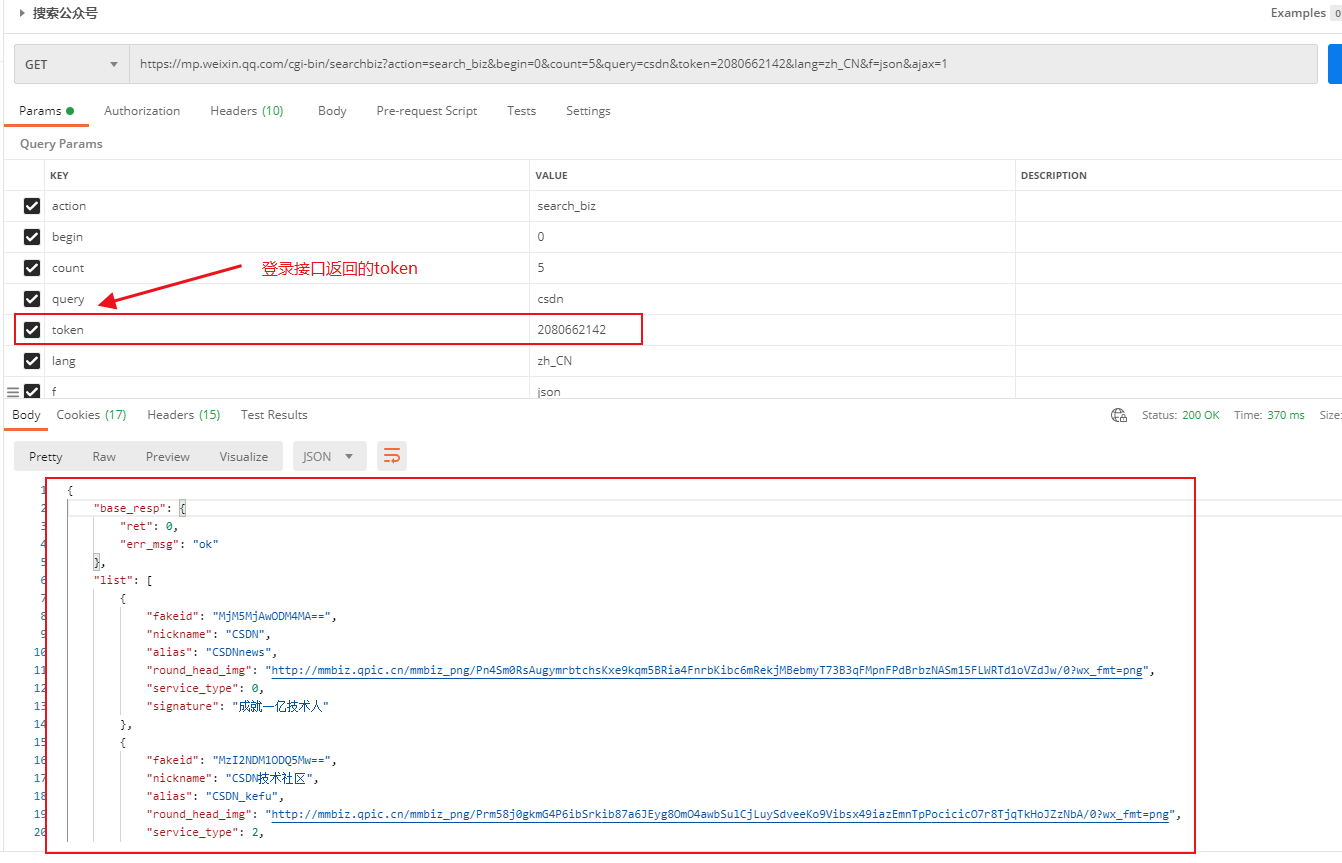Expand the 搜索公众号 request title triangle

pyautogui.click(x=22, y=13)
